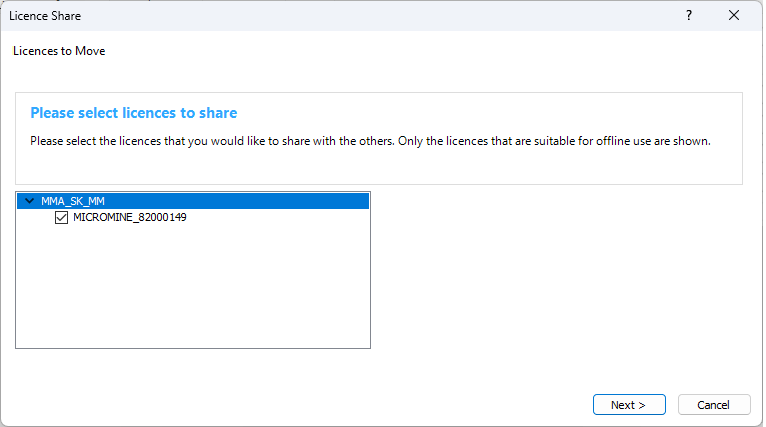Click the Next > button
The width and height of the screenshot is (766, 427).
pyautogui.click(x=629, y=405)
